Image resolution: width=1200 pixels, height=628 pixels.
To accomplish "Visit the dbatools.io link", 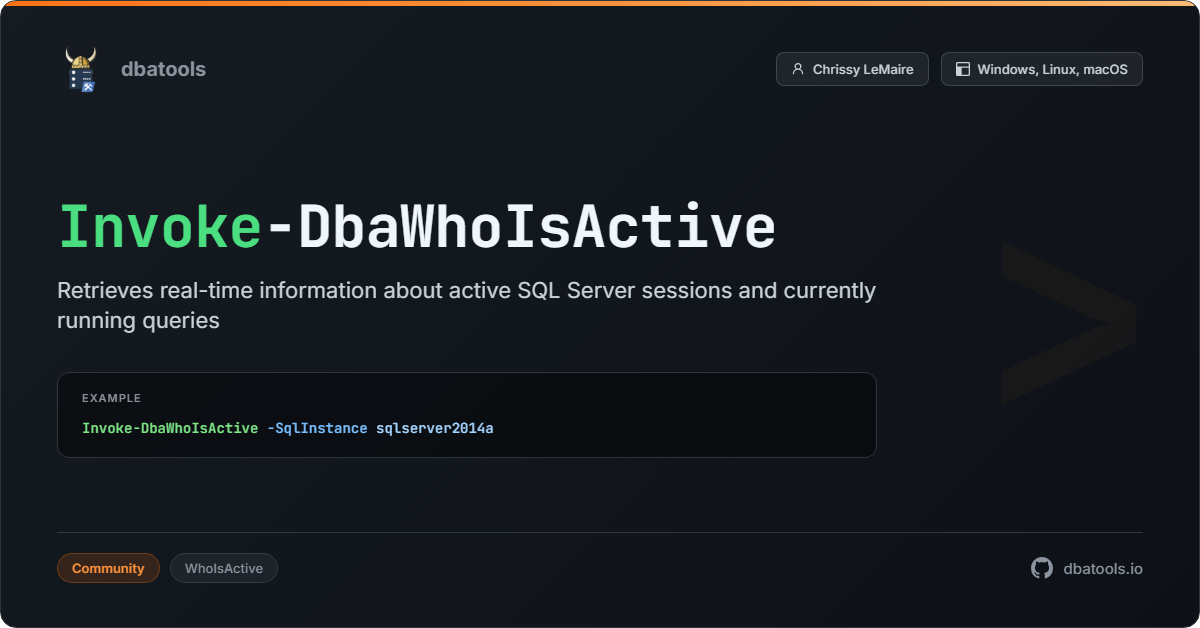I will [1102, 568].
